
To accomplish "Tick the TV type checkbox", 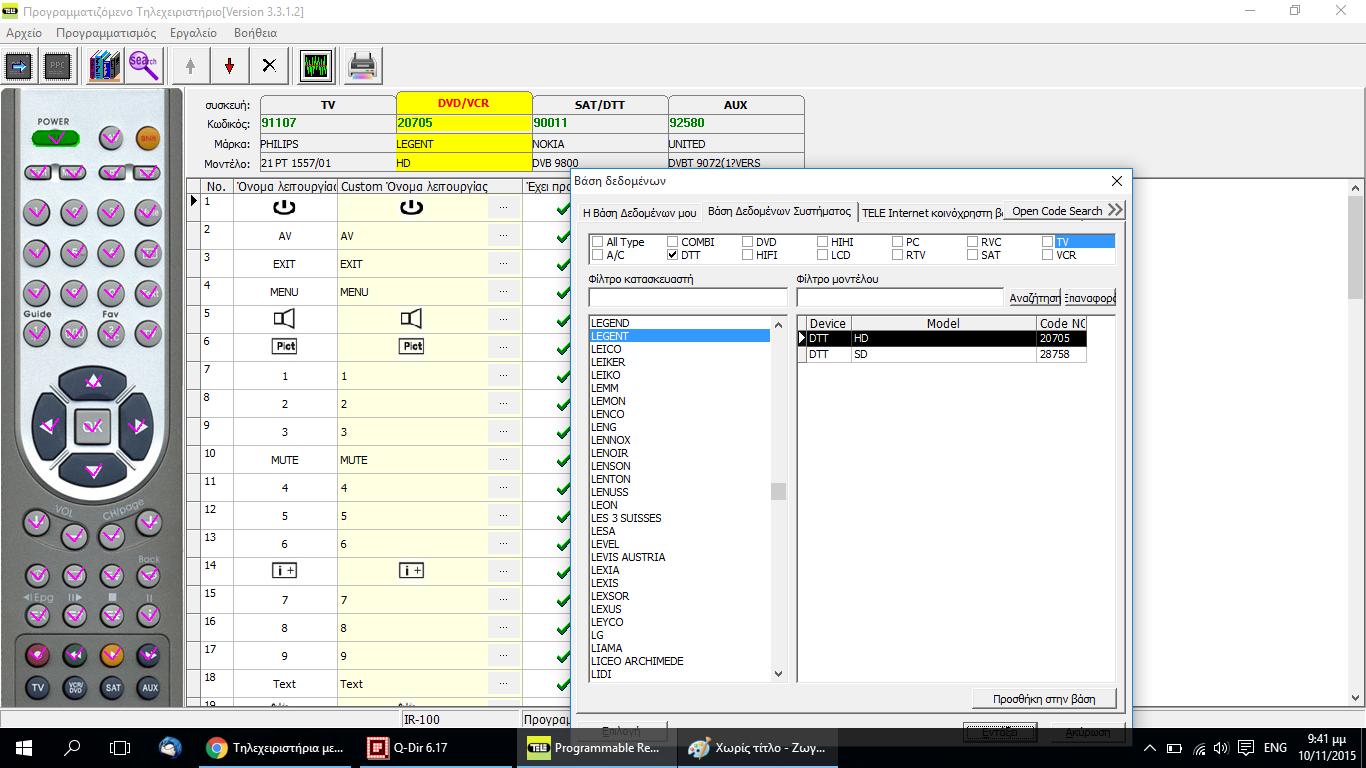I will [x=1048, y=242].
